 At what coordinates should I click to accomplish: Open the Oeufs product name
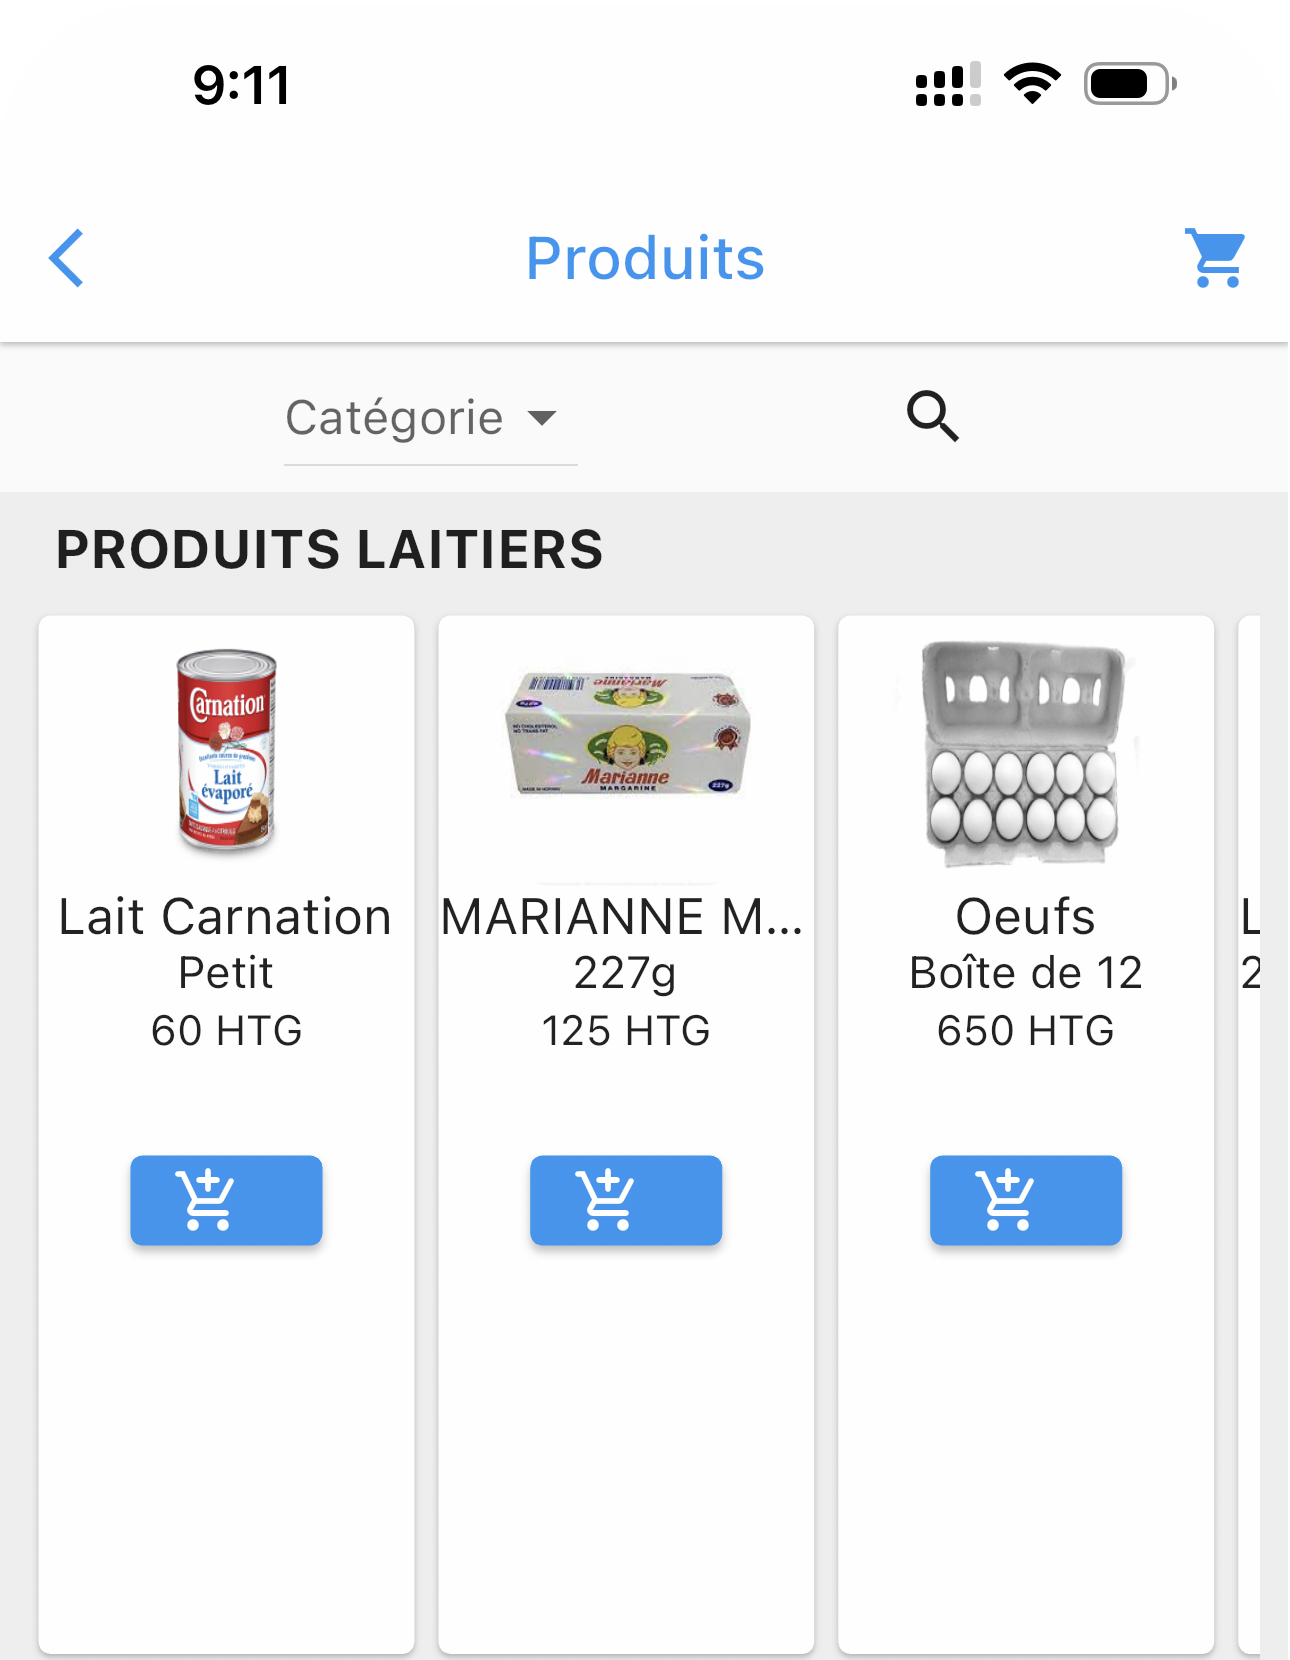point(1026,917)
